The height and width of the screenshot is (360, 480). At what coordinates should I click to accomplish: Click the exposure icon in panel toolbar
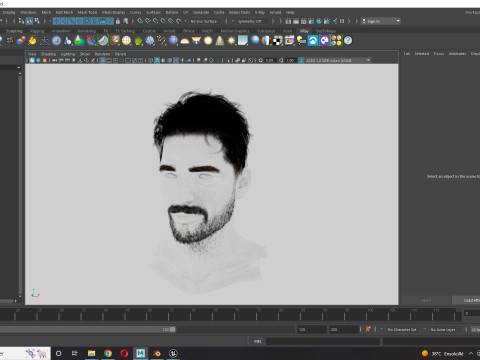pyautogui.click(x=261, y=60)
